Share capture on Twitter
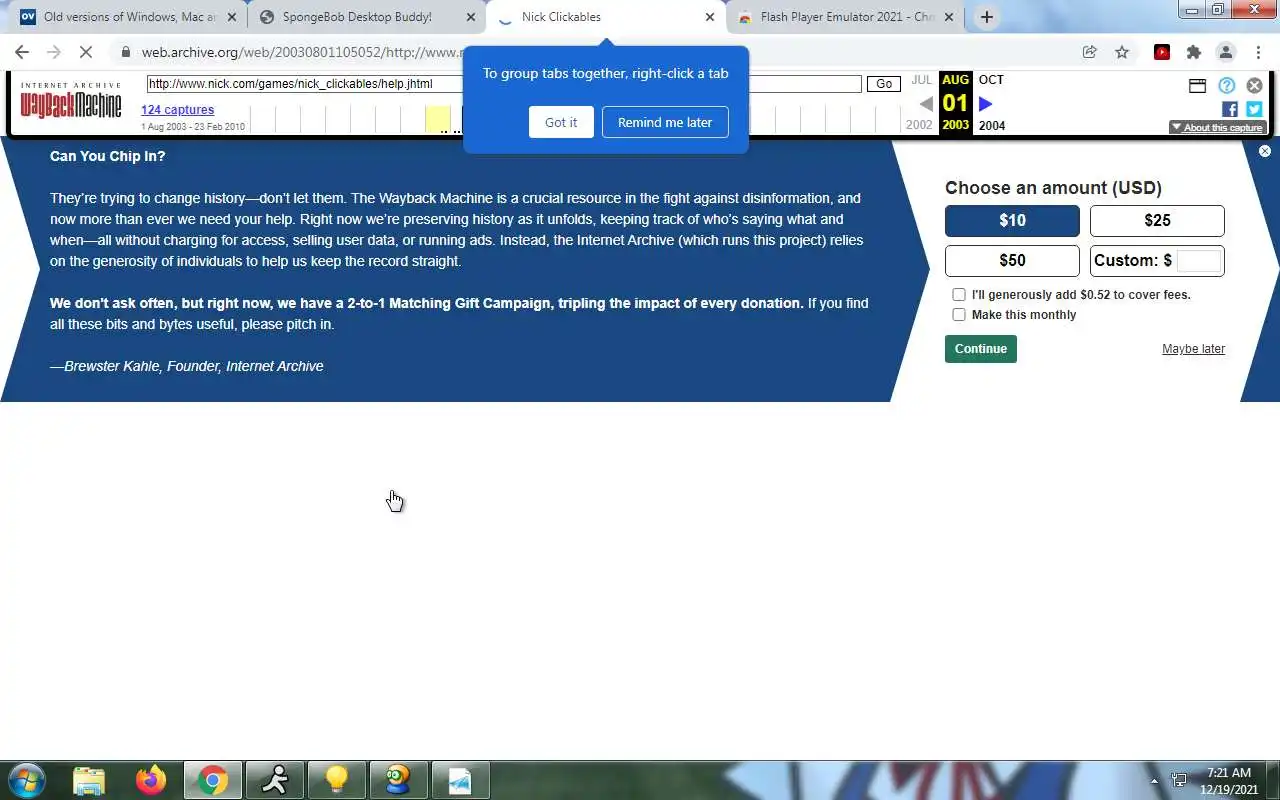The image size is (1280, 800). pos(1254,109)
